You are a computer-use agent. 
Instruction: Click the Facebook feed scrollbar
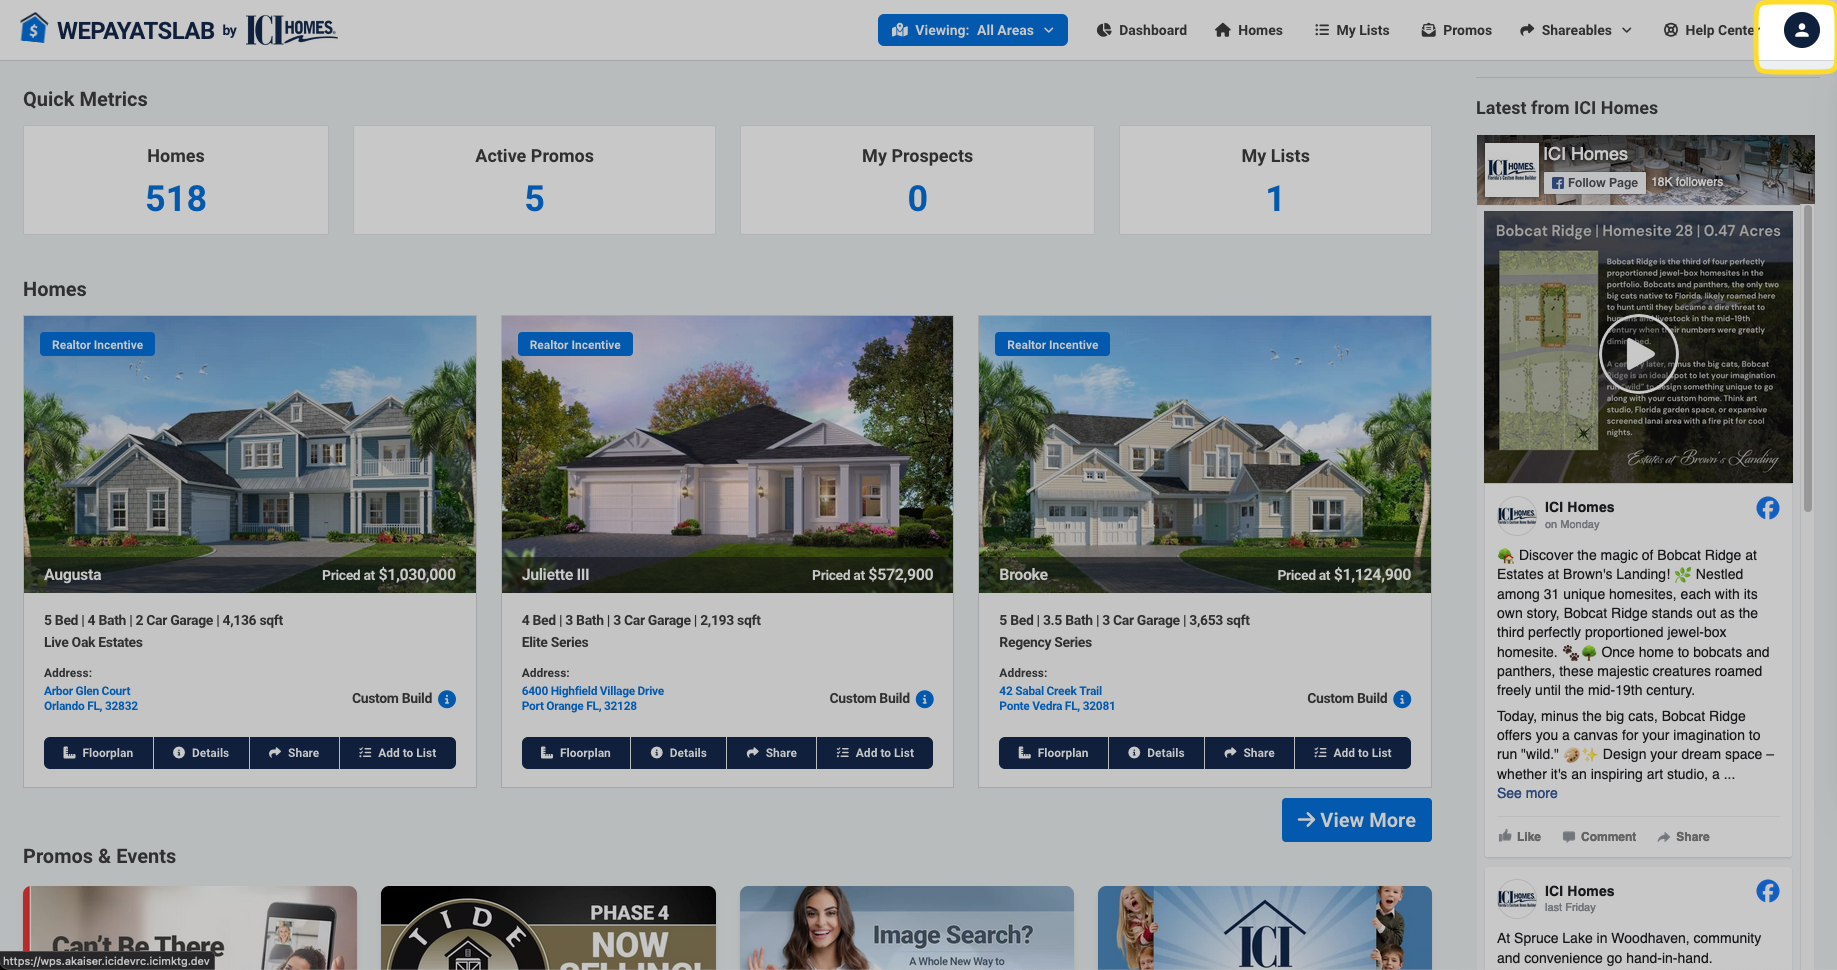(1808, 360)
